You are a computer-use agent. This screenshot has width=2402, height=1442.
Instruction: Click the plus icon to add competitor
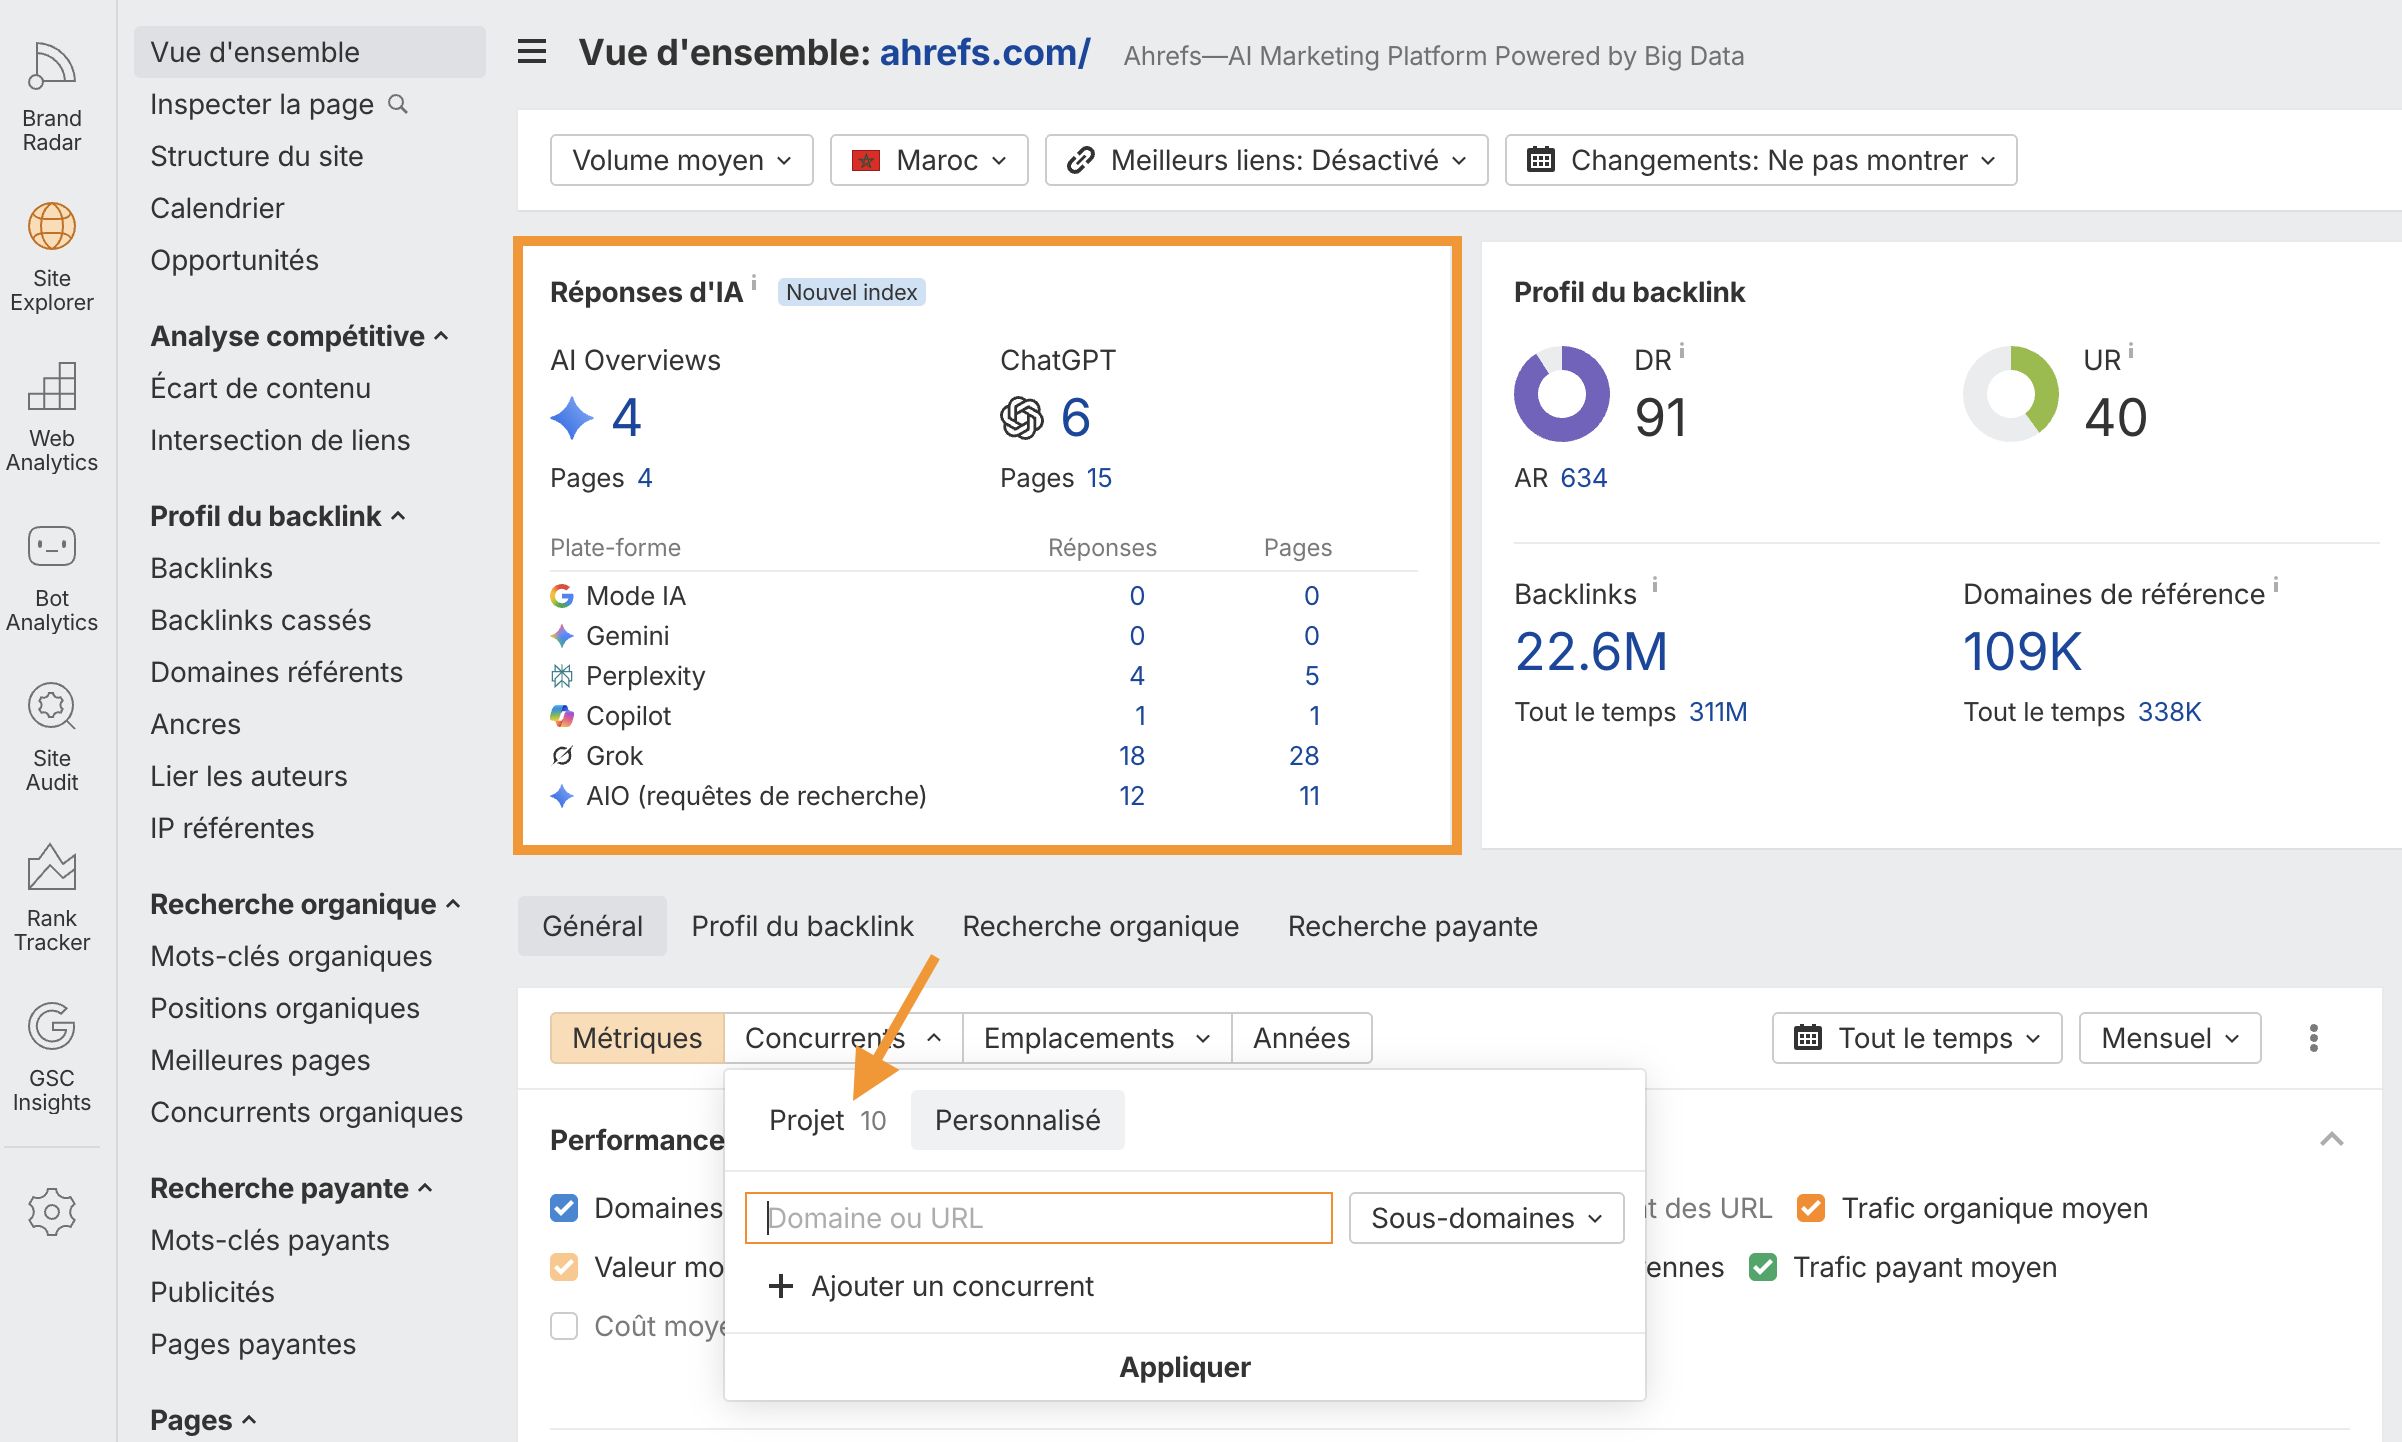pos(781,1286)
